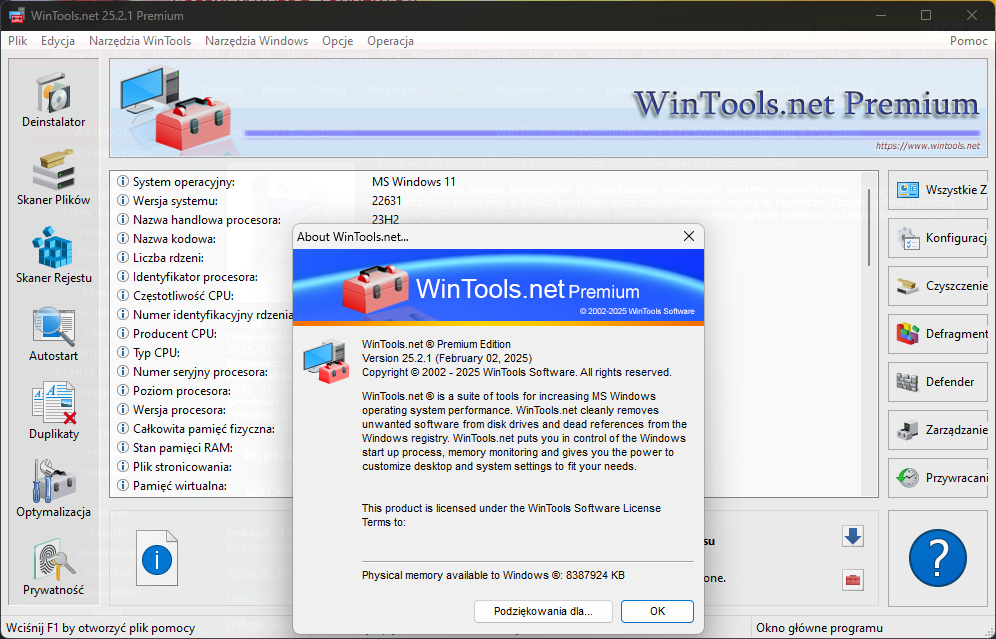Viewport: 996px width, 639px height.
Task: Click info icon beside Plik stronicowania
Action: pos(123,466)
